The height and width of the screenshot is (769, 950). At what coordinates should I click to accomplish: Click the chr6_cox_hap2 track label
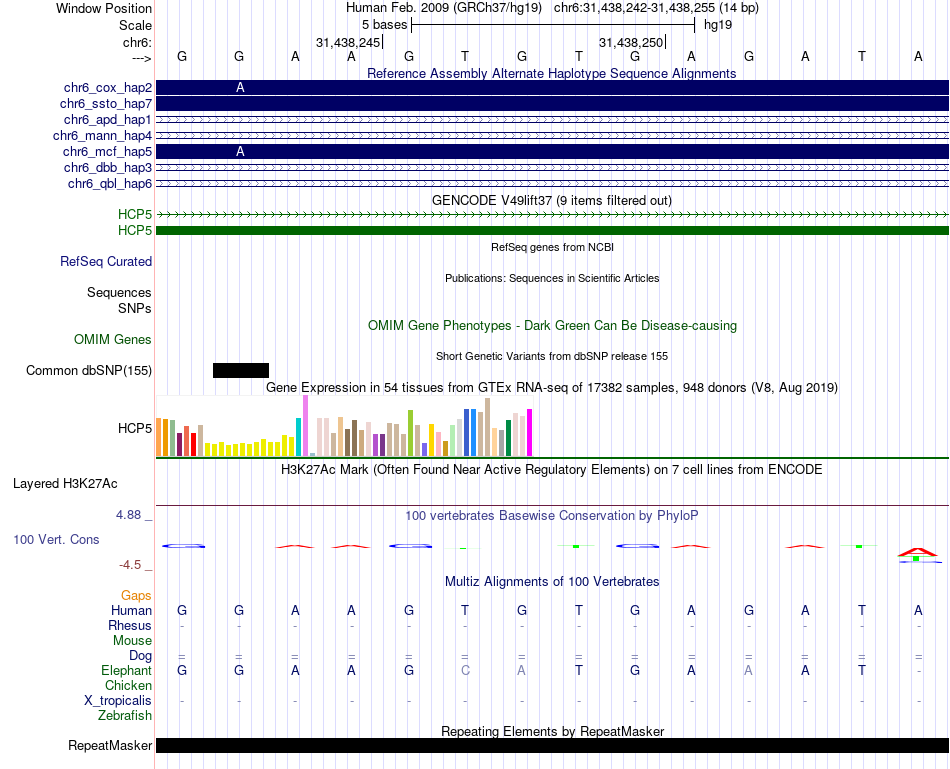[108, 88]
